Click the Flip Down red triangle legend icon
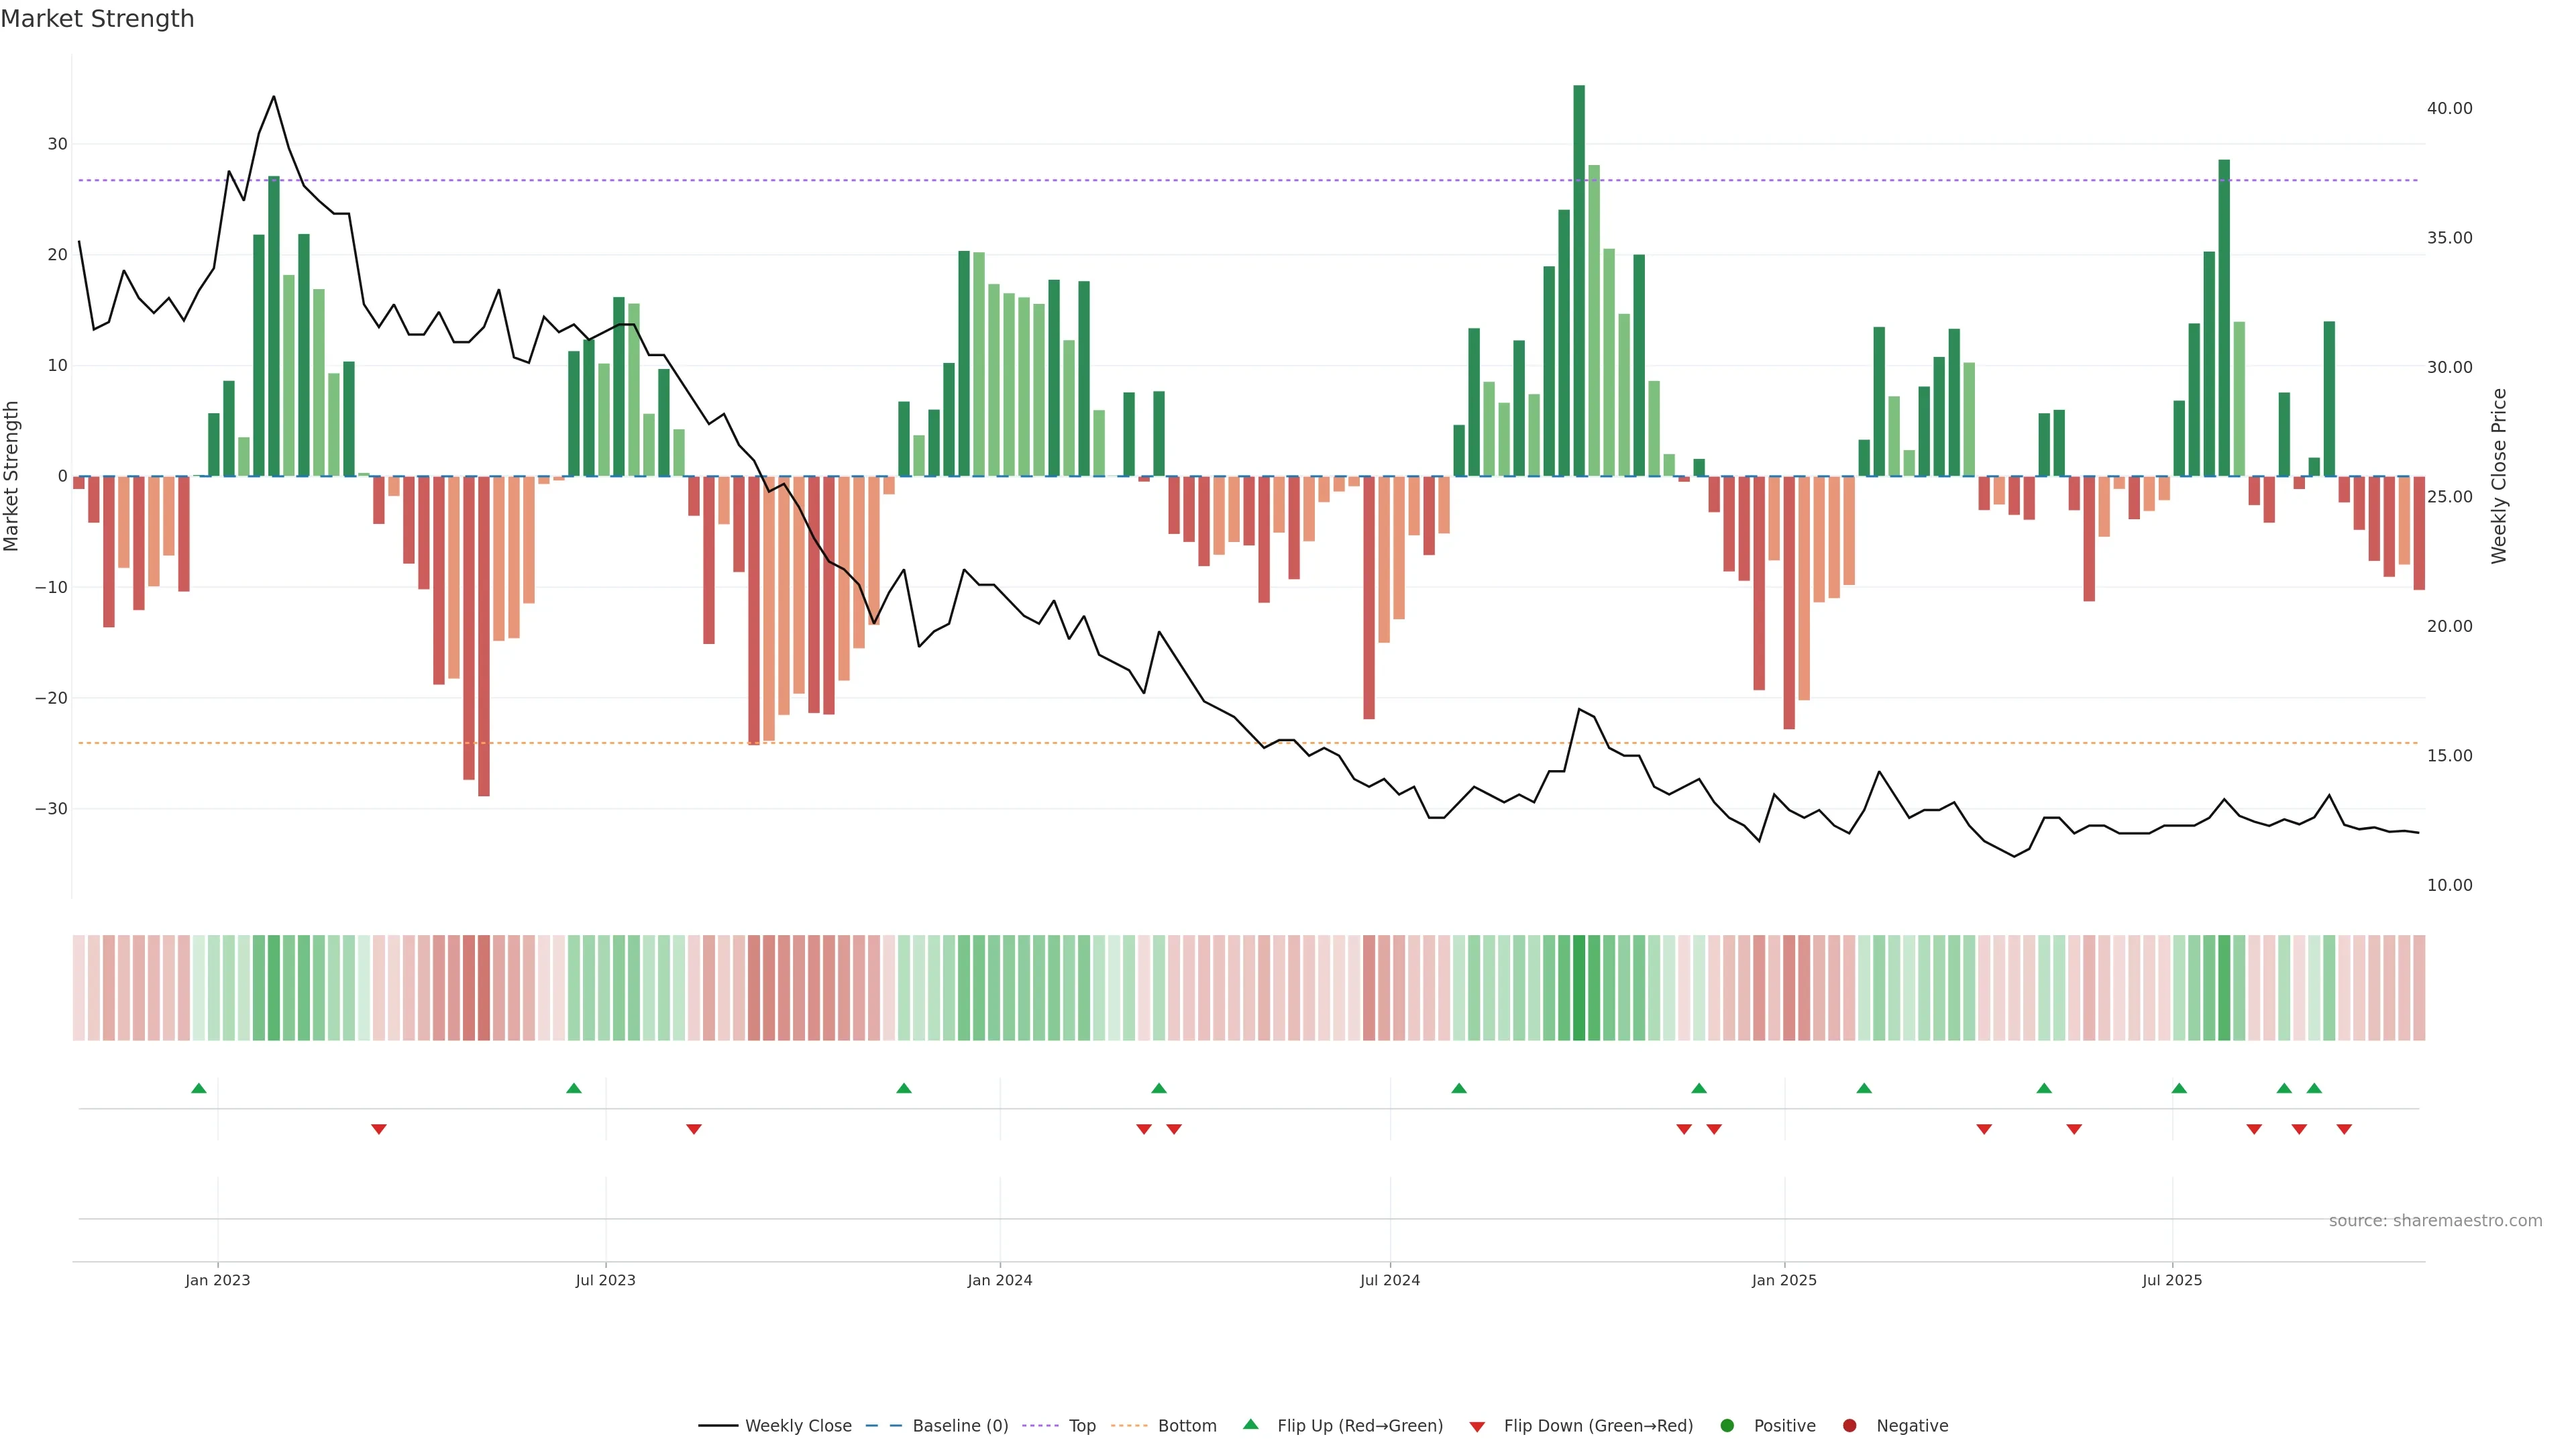 (x=1477, y=1427)
